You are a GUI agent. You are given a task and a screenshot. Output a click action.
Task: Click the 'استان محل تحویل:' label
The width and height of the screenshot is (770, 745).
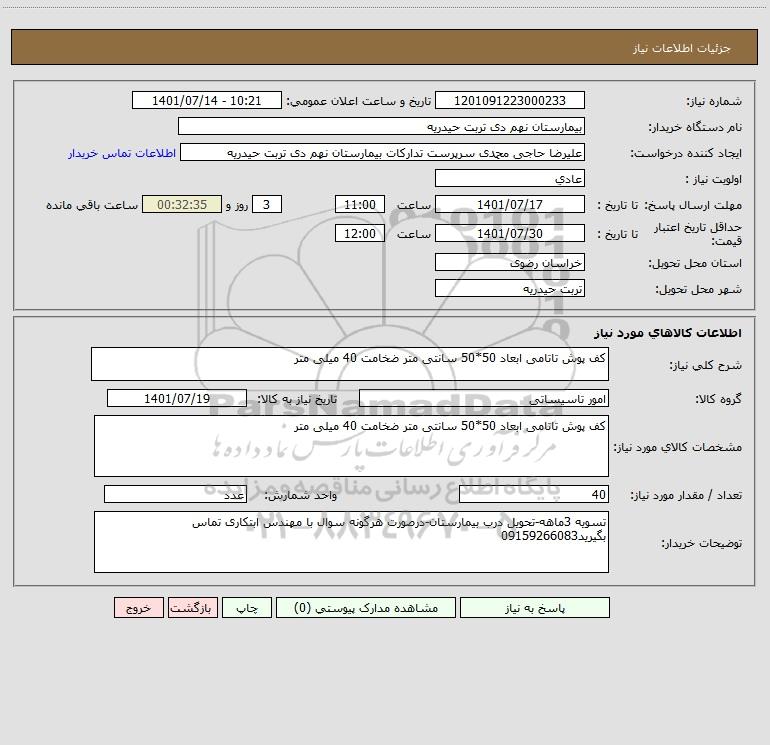[x=695, y=264]
